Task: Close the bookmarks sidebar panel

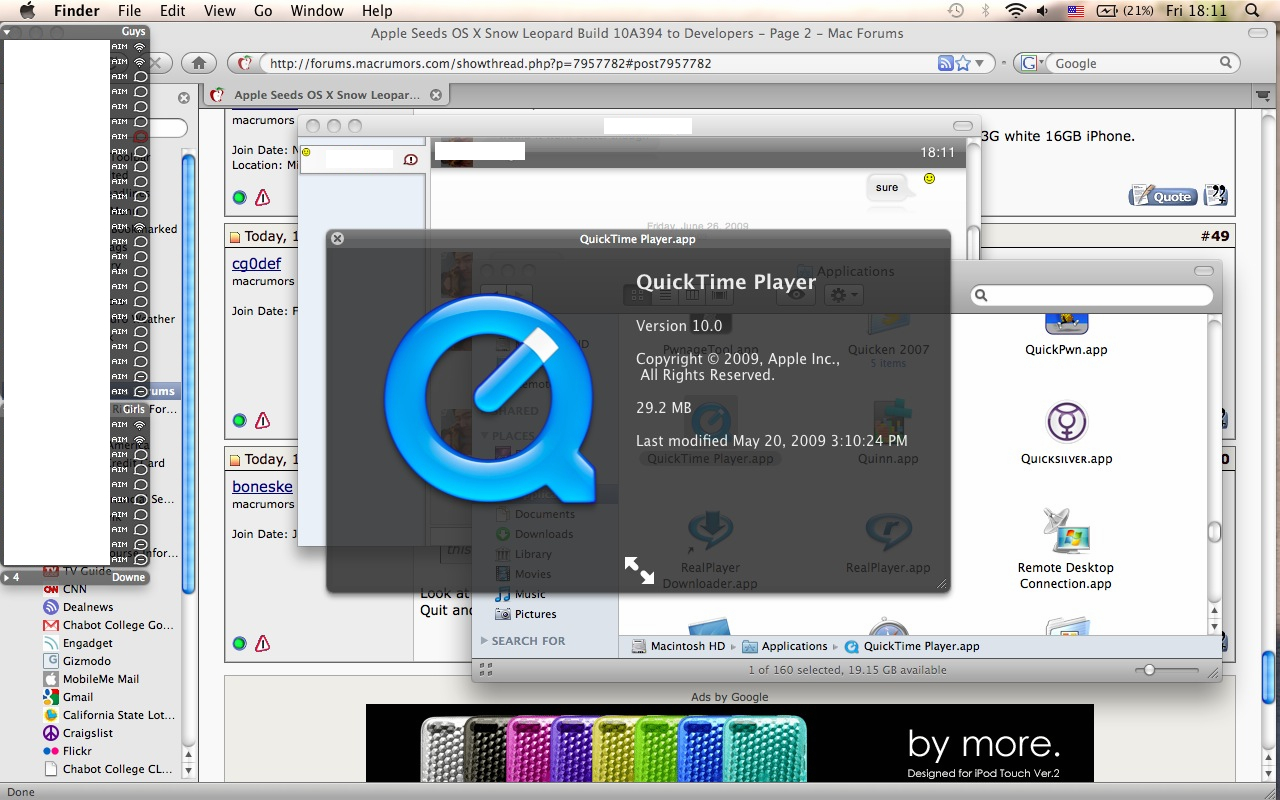Action: (184, 98)
